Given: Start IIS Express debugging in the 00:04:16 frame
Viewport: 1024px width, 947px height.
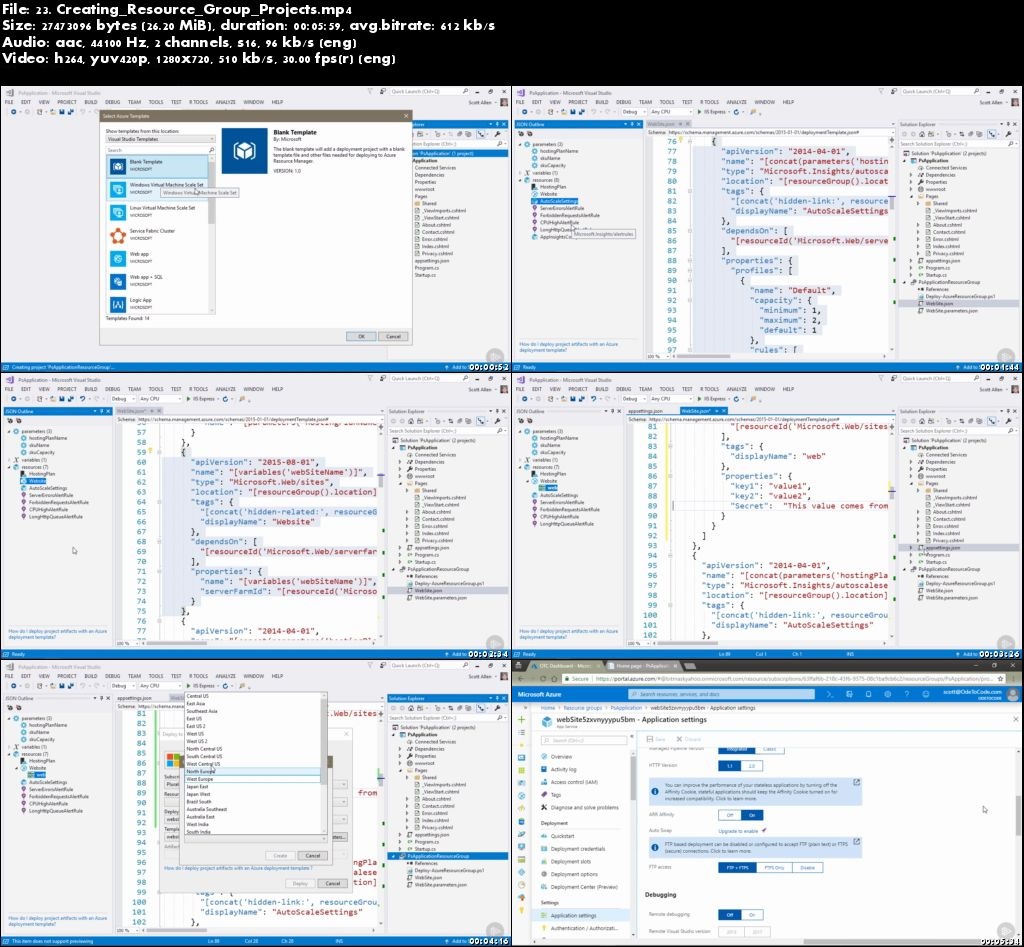Looking at the screenshot, I should [200, 686].
